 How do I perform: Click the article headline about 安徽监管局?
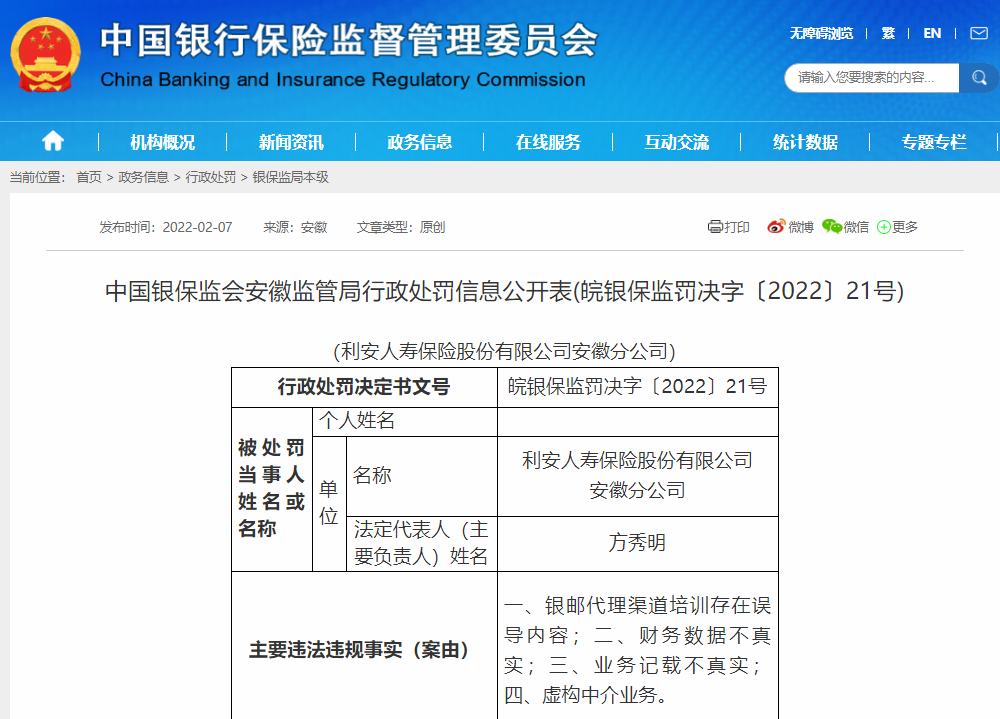point(504,291)
